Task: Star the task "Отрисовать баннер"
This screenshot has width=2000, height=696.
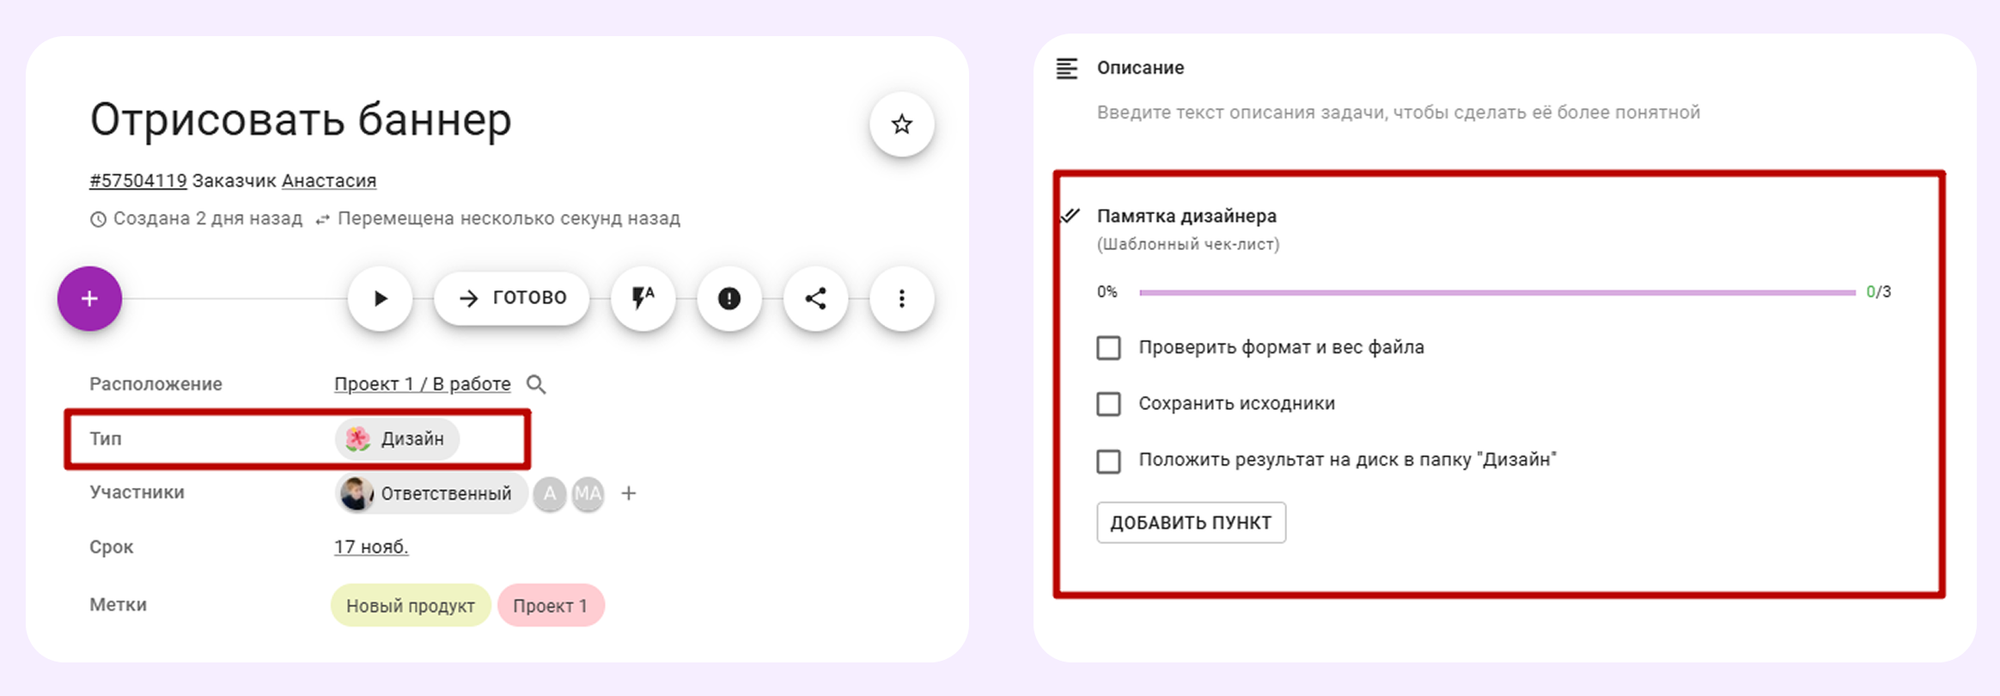Action: pos(901,124)
